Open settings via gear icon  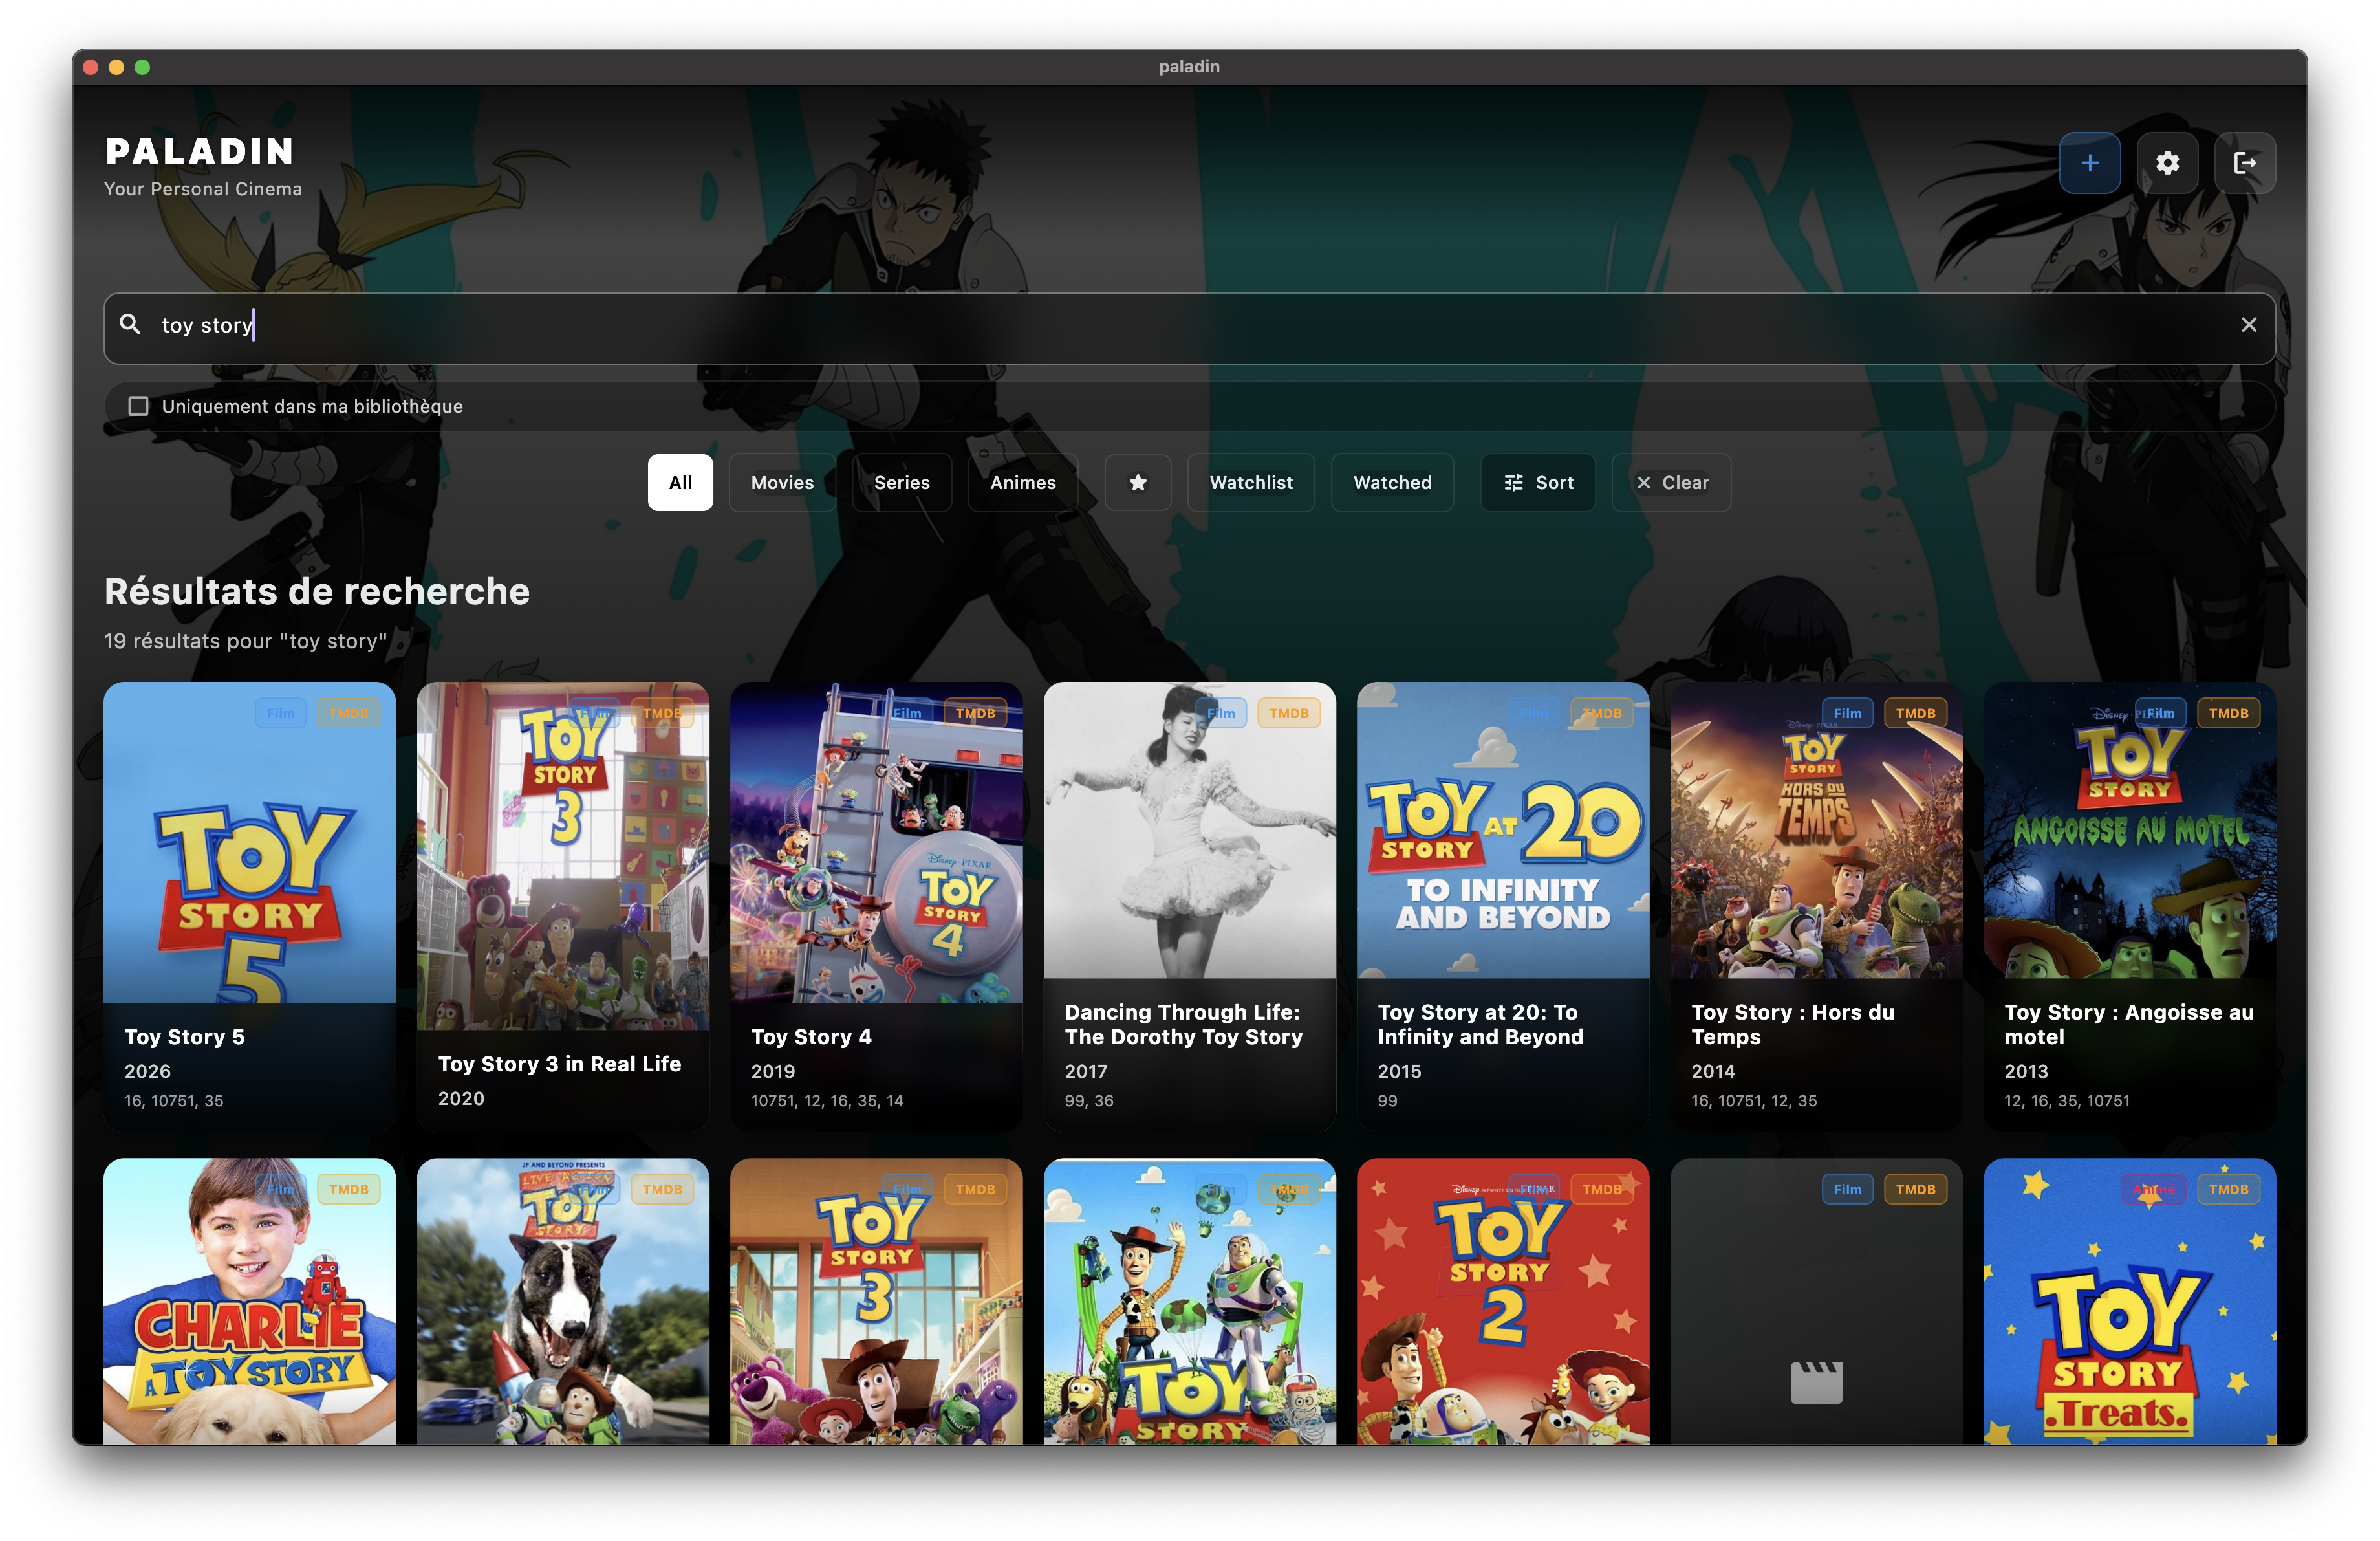(2167, 163)
